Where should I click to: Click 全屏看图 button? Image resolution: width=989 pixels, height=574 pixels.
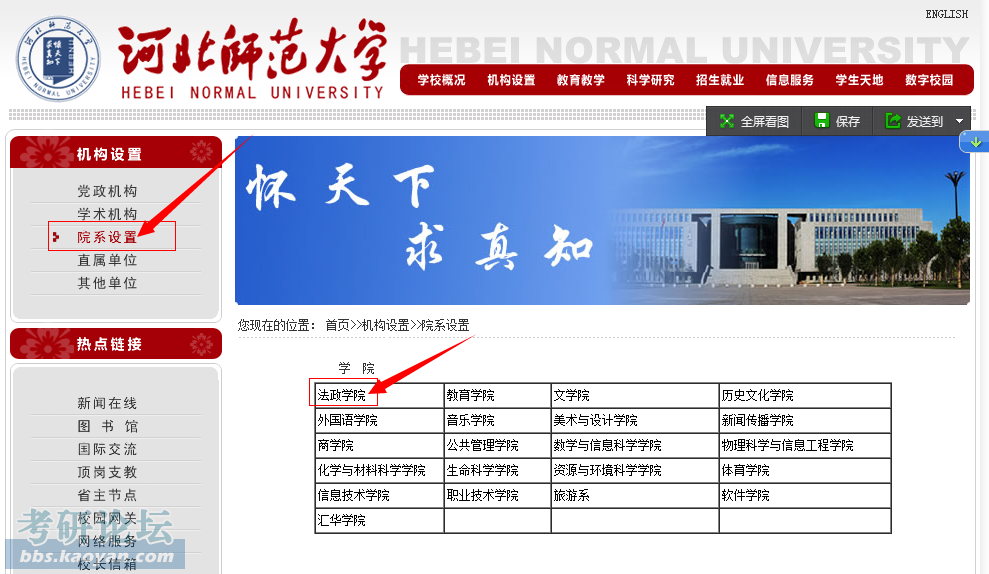pos(754,121)
